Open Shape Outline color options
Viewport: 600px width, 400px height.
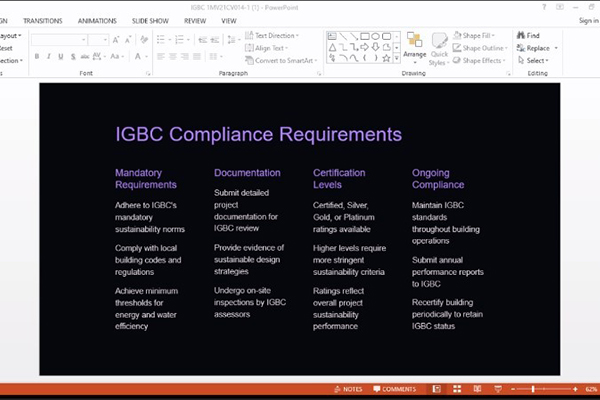pos(480,48)
